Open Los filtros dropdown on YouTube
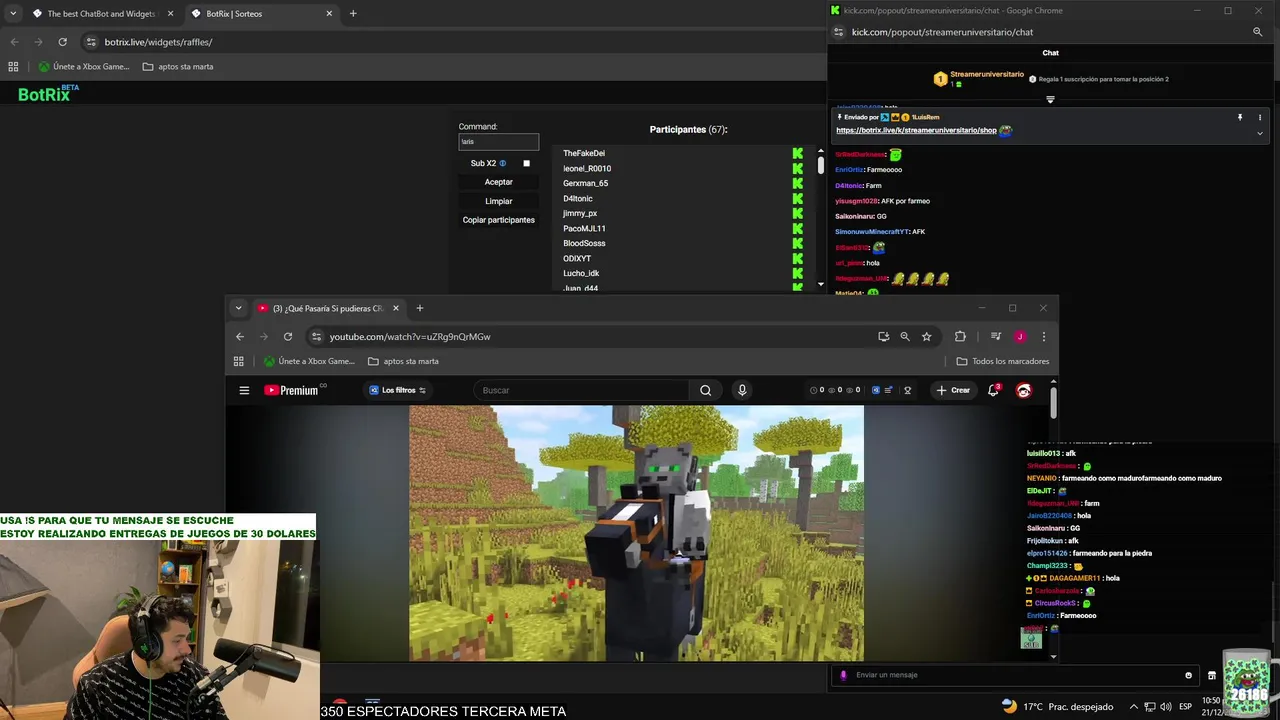1280x720 pixels. tap(398, 390)
